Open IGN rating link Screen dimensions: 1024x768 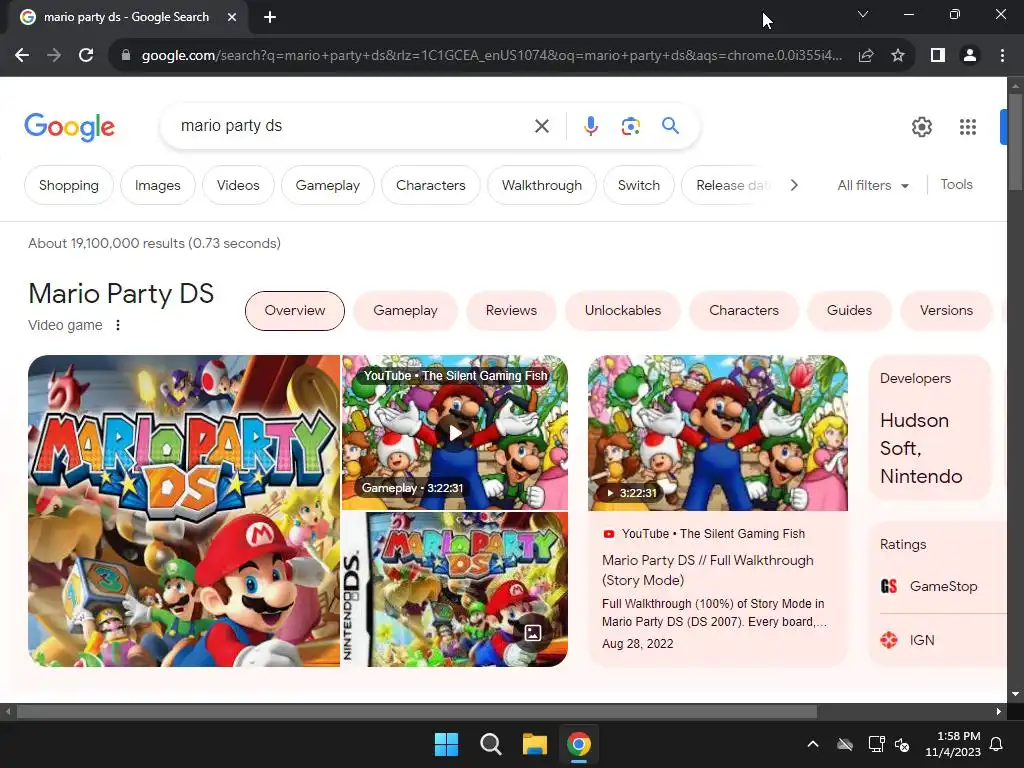pyautogui.click(x=907, y=640)
